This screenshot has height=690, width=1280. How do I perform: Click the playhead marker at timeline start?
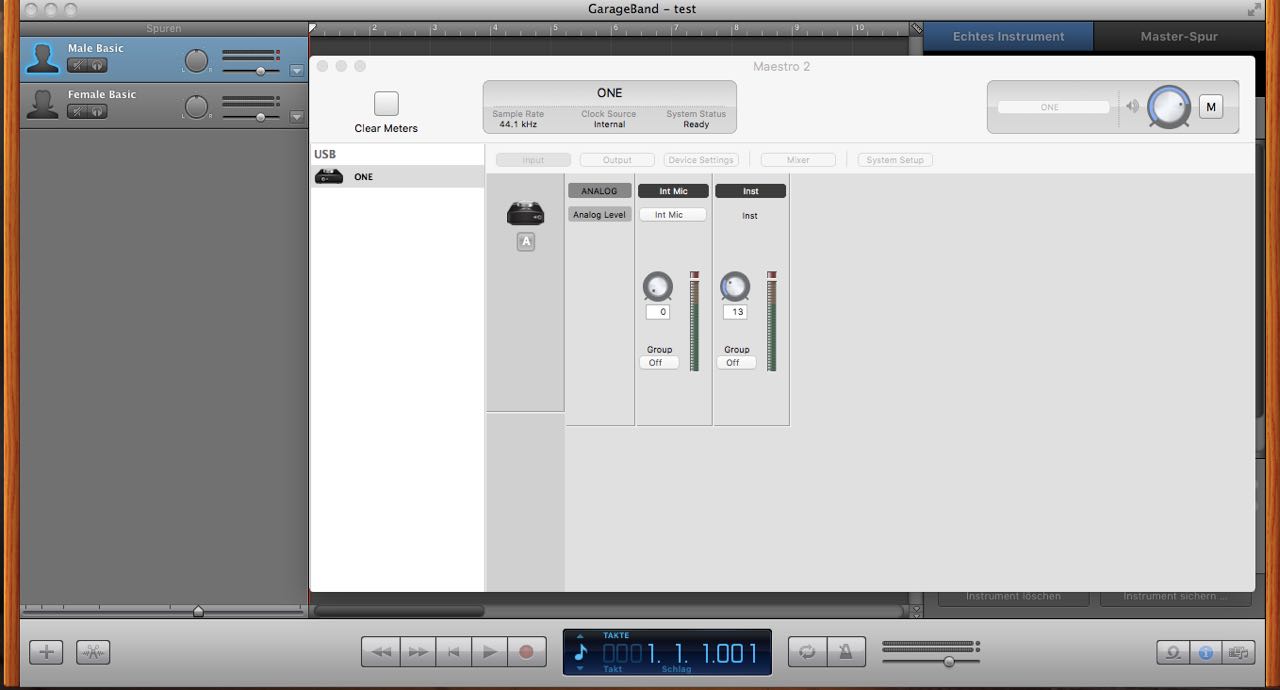coord(313,28)
